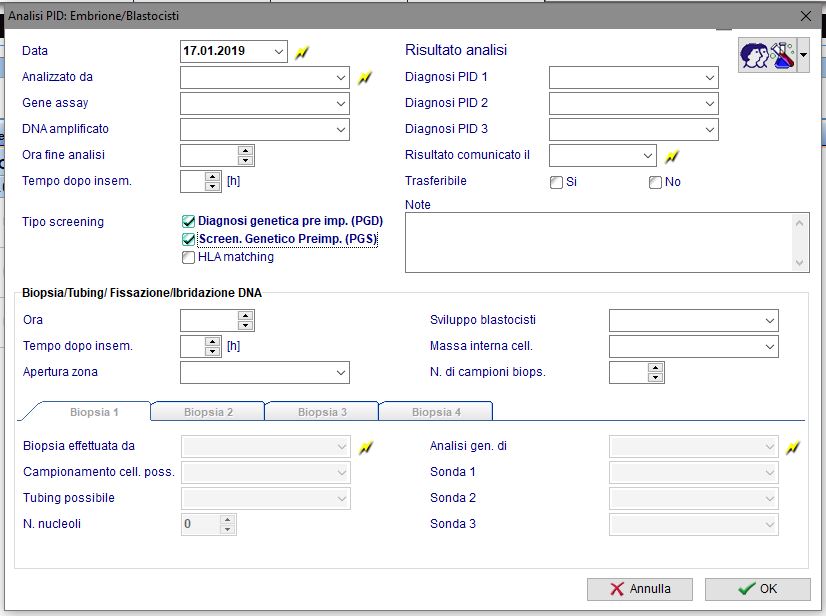Click the faces and flask icon button

[x=768, y=55]
